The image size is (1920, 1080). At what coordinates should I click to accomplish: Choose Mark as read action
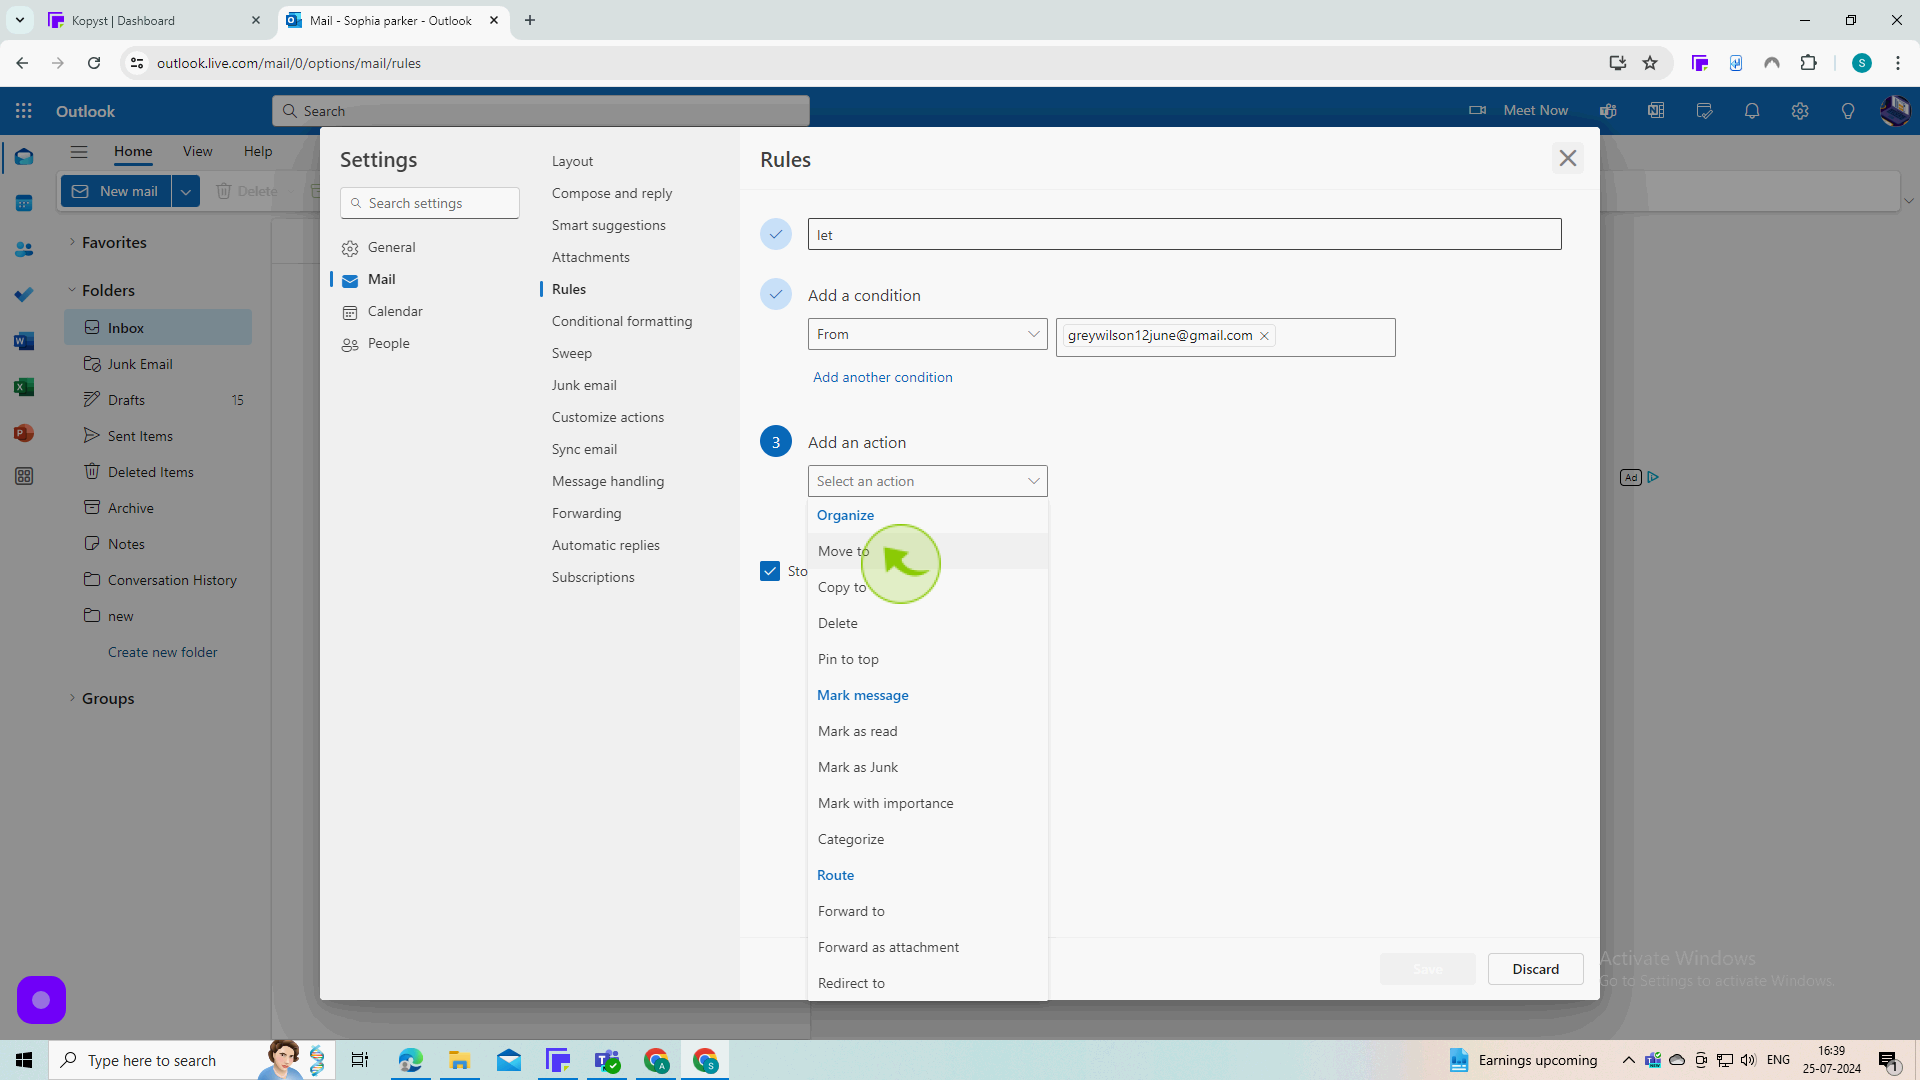[927, 731]
